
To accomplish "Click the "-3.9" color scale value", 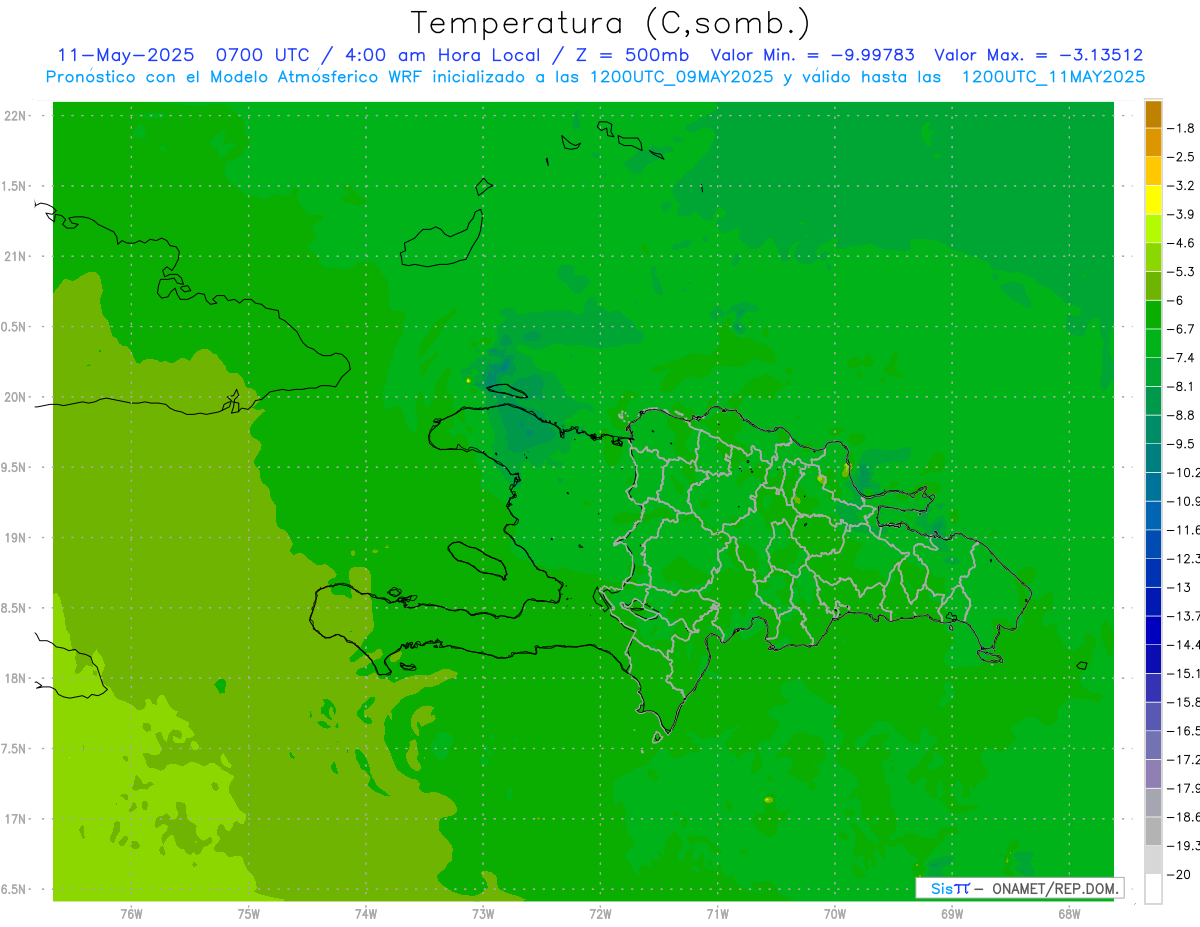I will [1181, 214].
